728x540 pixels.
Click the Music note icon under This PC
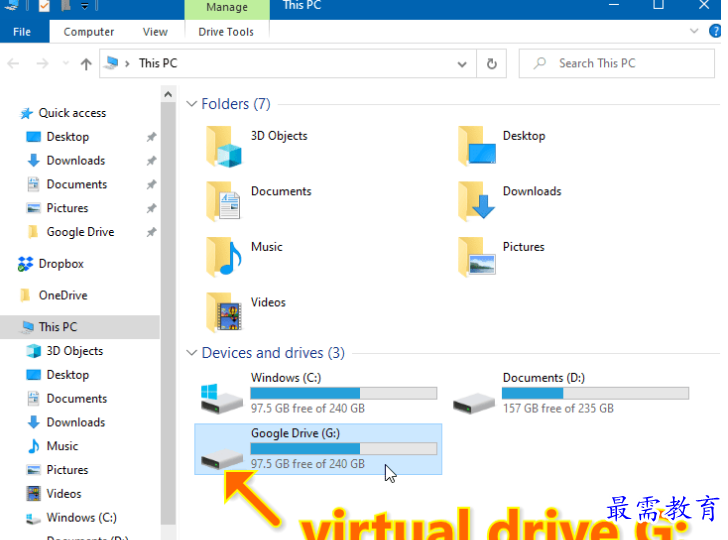point(33,446)
